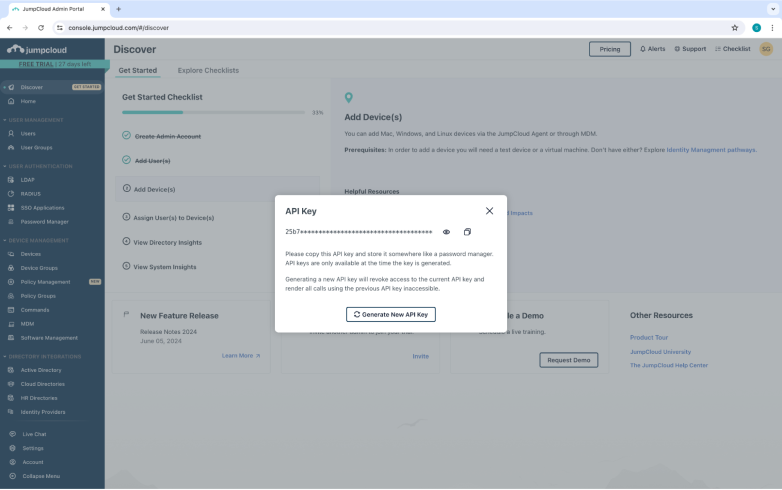Open the Checklist from the header
The width and height of the screenshot is (782, 490).
[732, 49]
